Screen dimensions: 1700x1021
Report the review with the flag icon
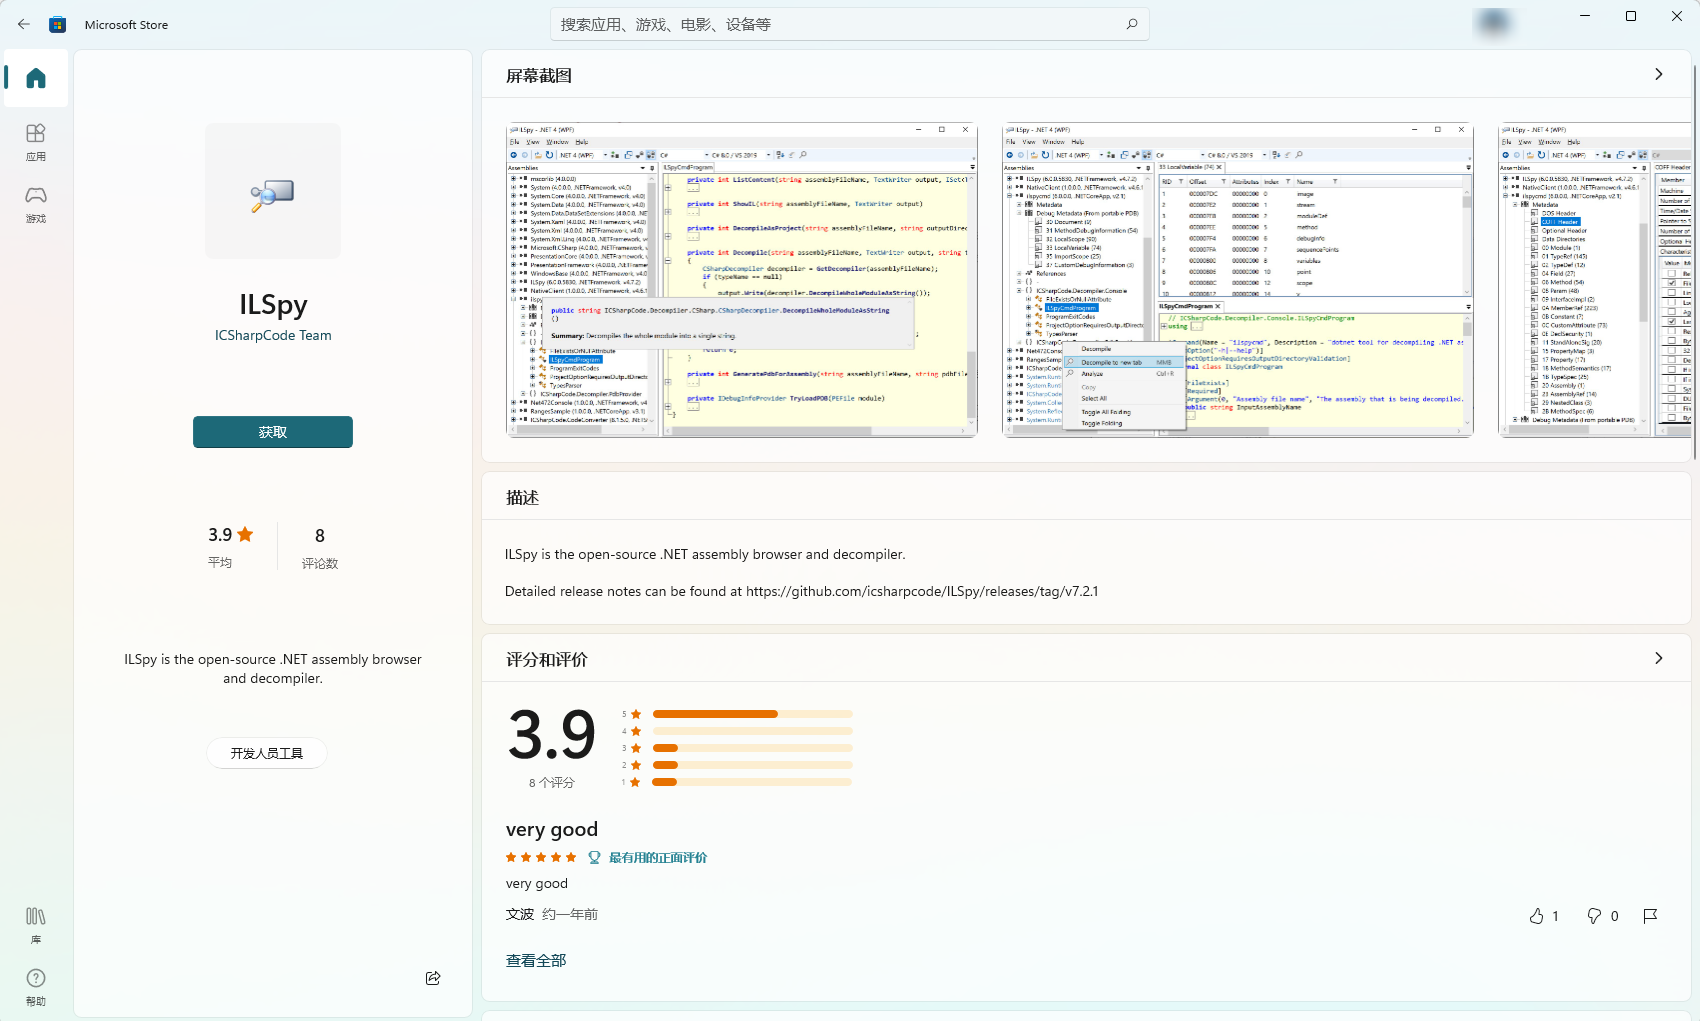point(1651,916)
